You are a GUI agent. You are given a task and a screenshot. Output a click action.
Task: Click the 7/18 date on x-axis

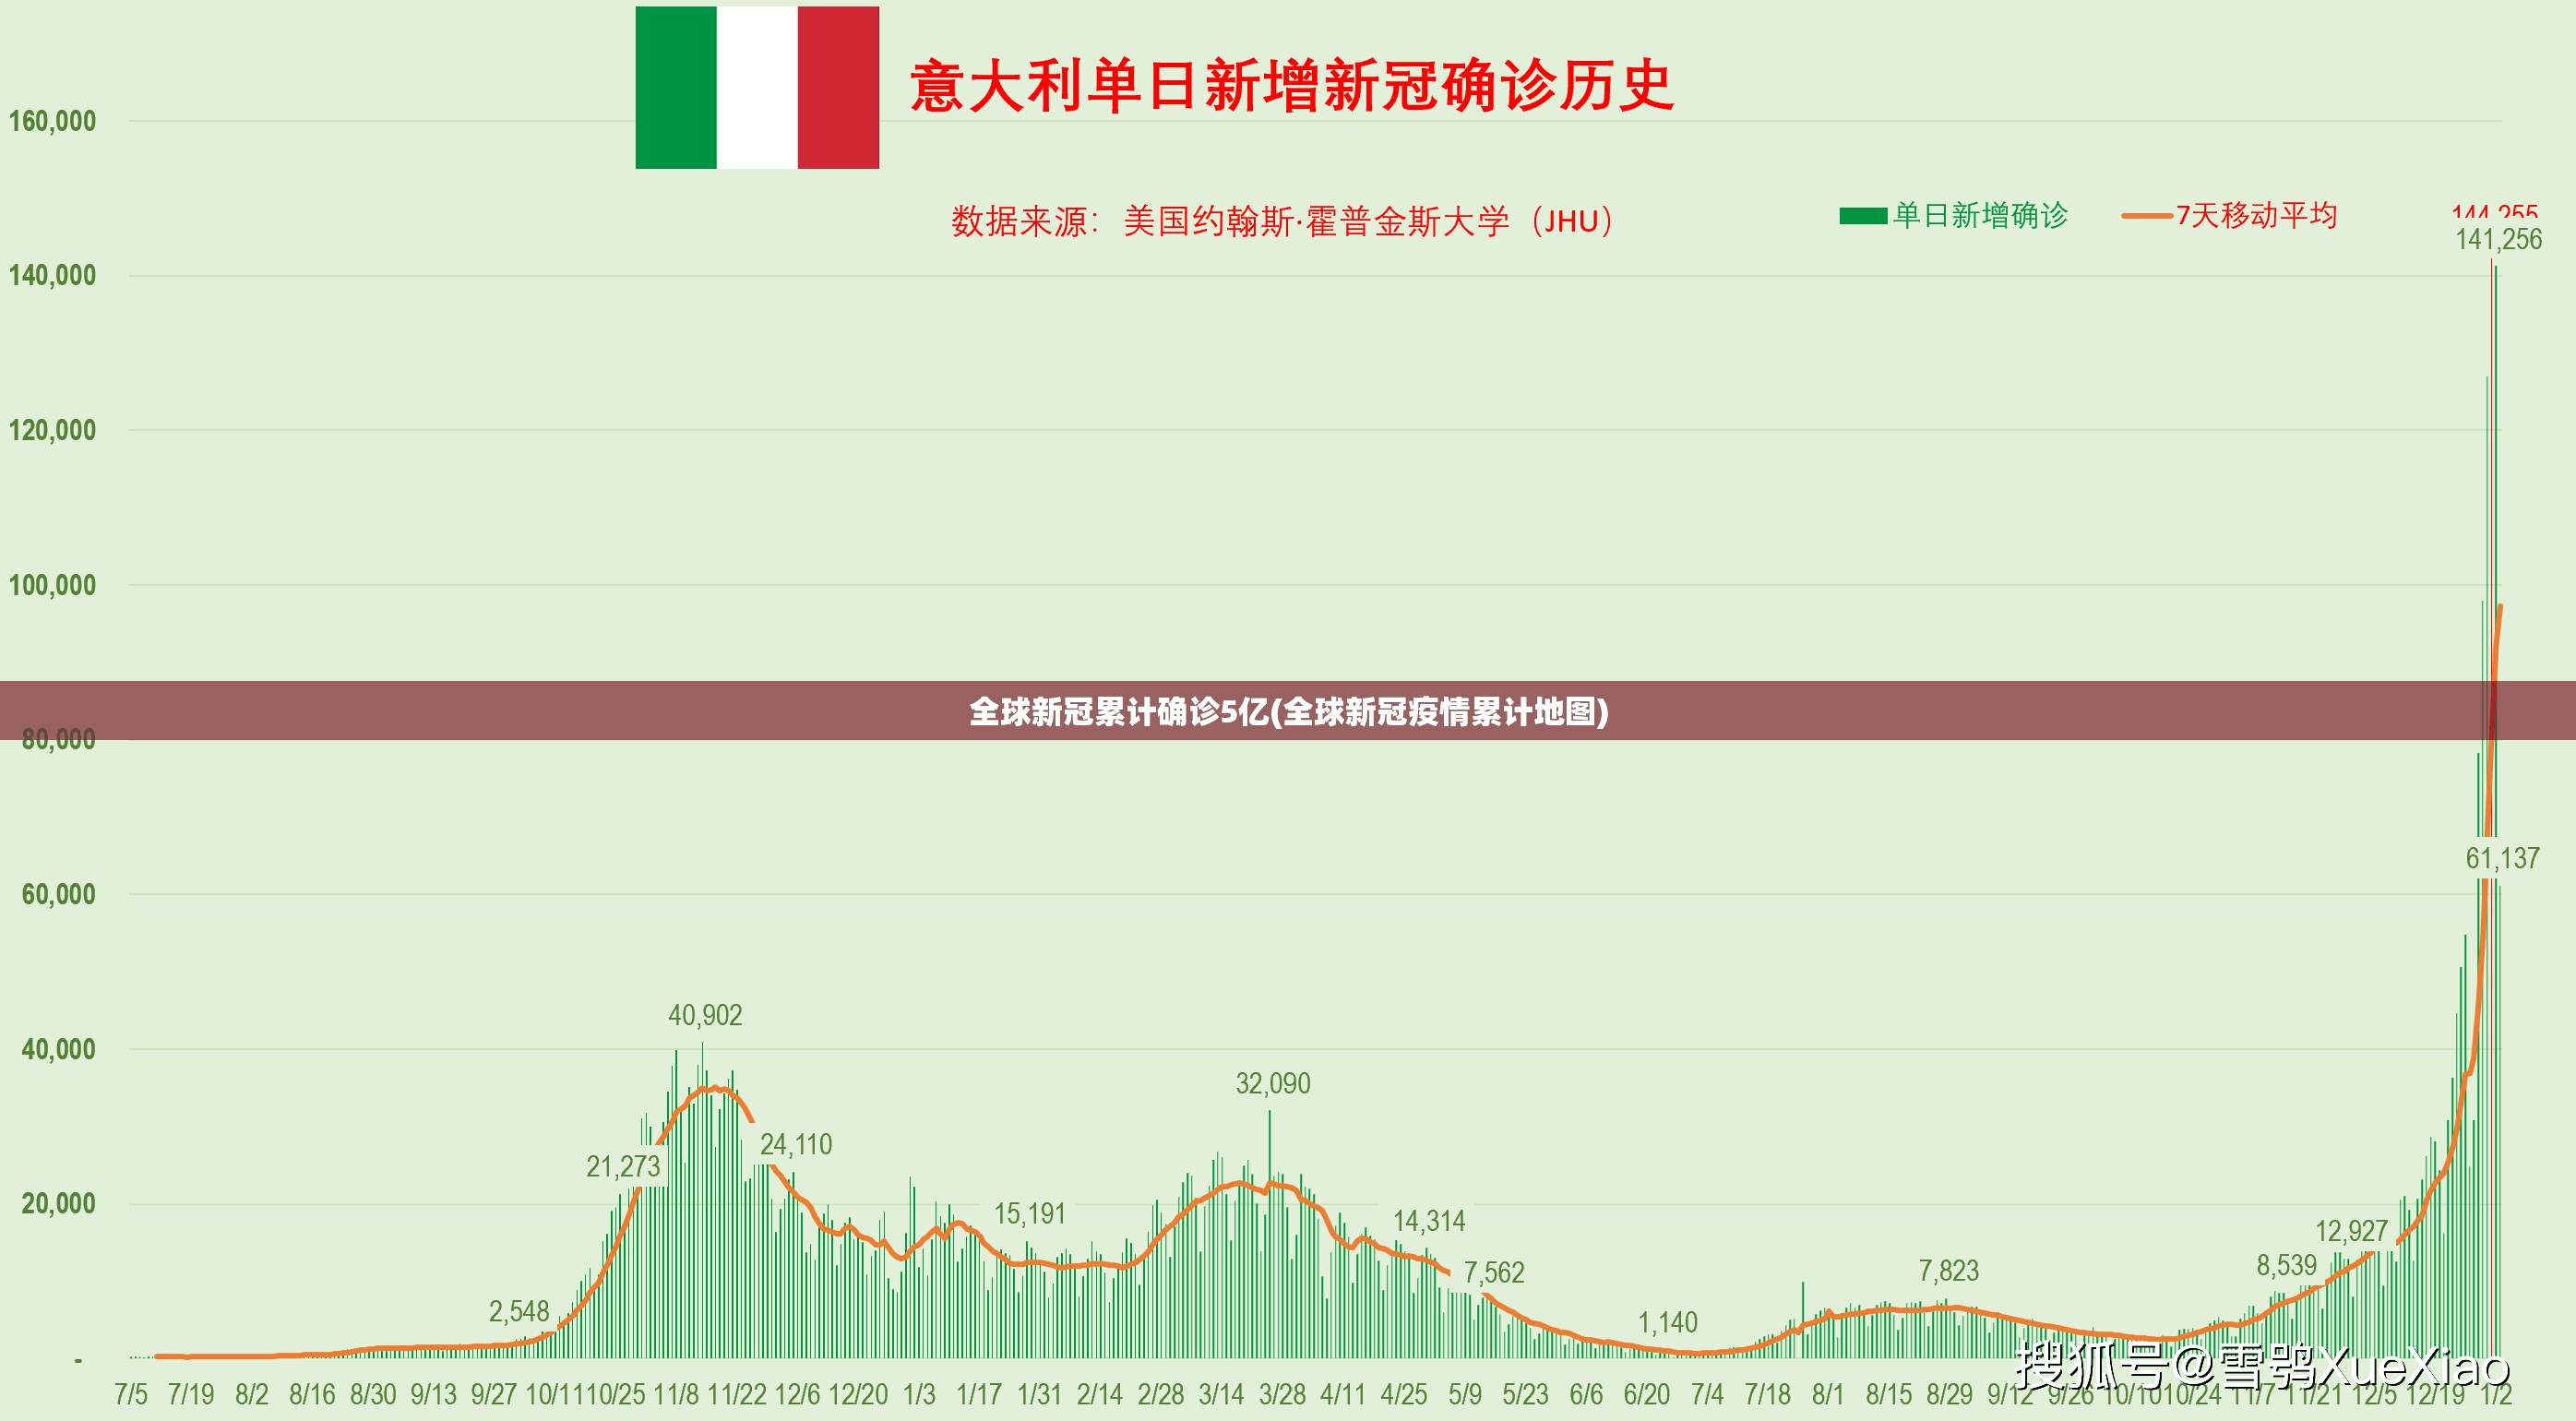(1767, 1394)
